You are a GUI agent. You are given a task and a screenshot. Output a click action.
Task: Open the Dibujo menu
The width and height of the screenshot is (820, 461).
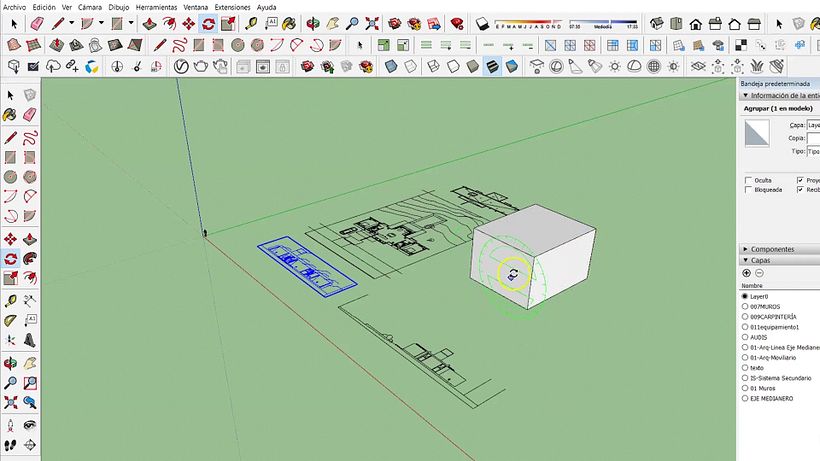119,7
